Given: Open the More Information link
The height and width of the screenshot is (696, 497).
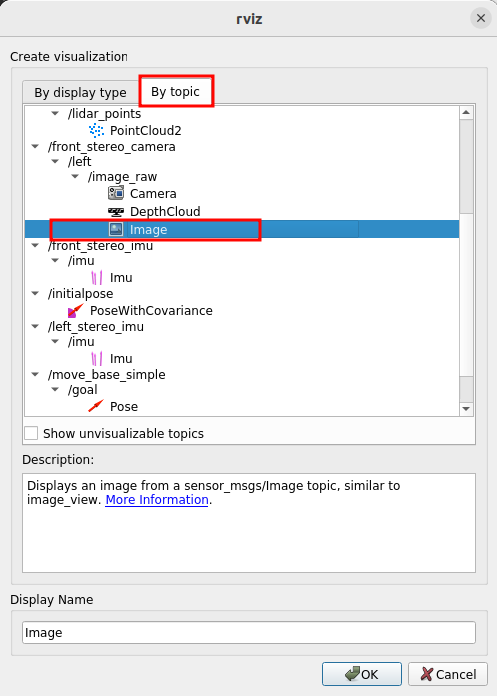Looking at the screenshot, I should tap(157, 500).
